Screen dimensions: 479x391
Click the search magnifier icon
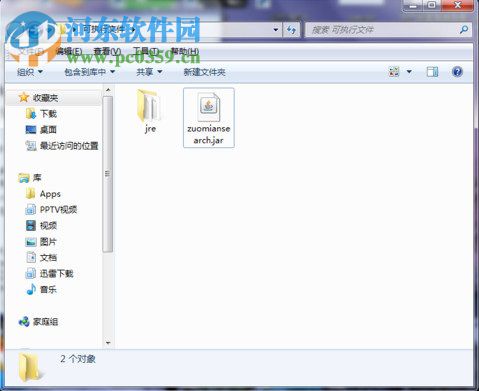tap(464, 30)
